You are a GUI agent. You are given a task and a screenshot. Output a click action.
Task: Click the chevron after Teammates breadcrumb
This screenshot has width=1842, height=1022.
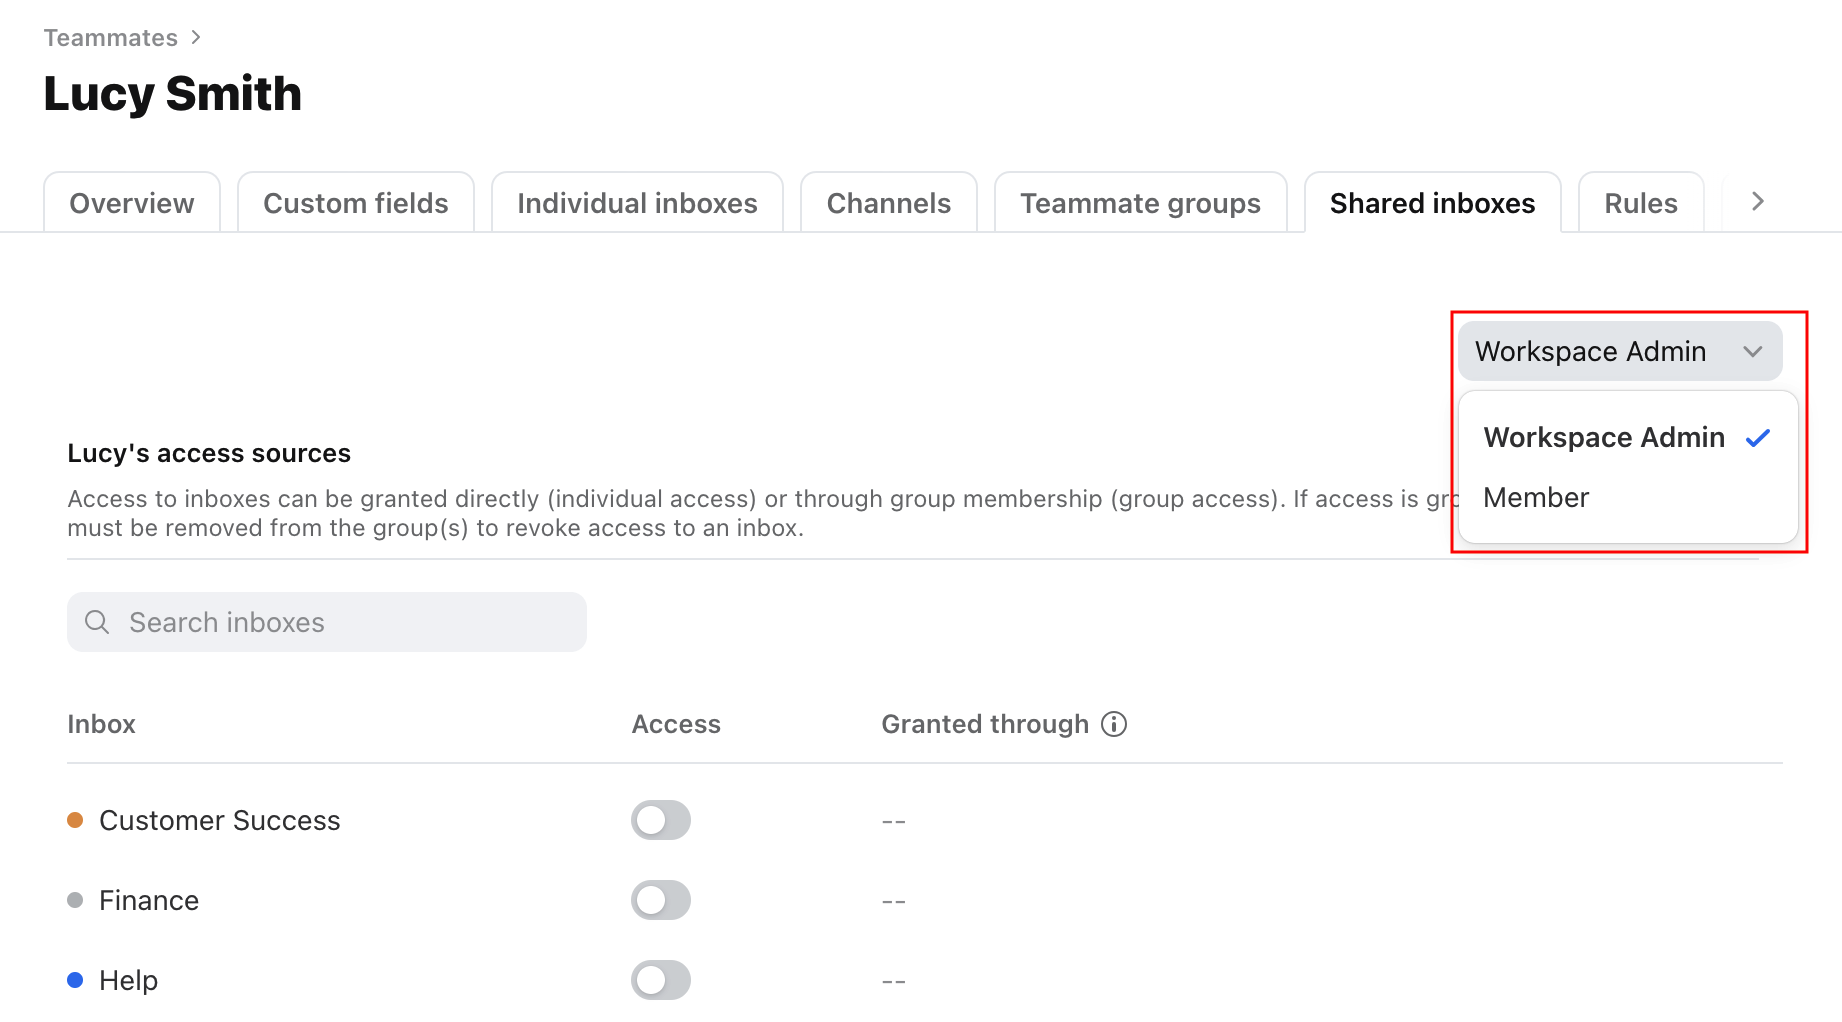tap(196, 37)
